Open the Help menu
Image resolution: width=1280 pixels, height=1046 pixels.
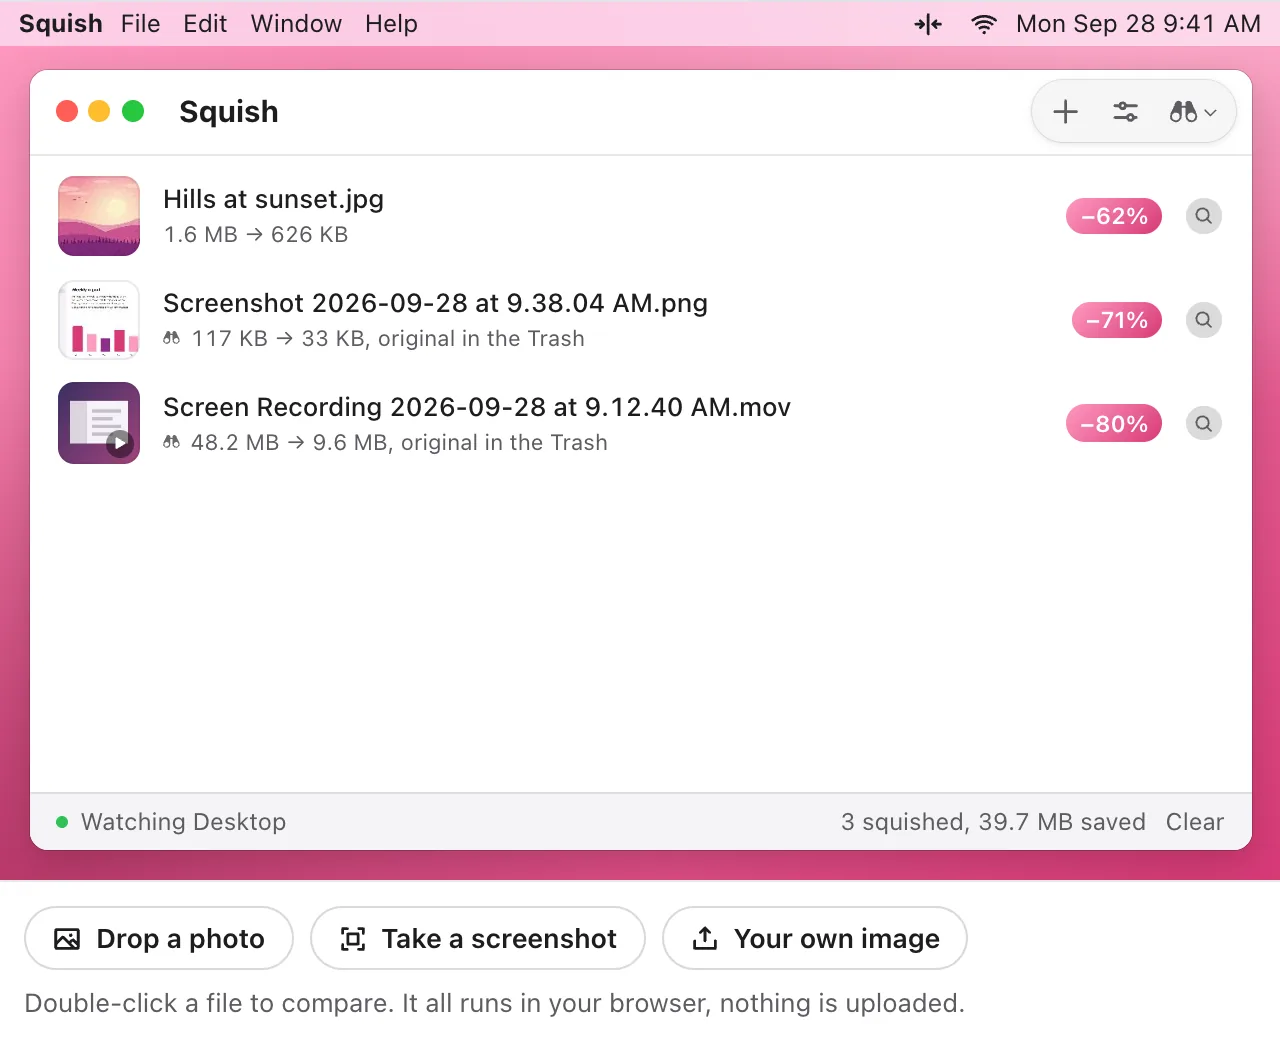click(x=391, y=24)
